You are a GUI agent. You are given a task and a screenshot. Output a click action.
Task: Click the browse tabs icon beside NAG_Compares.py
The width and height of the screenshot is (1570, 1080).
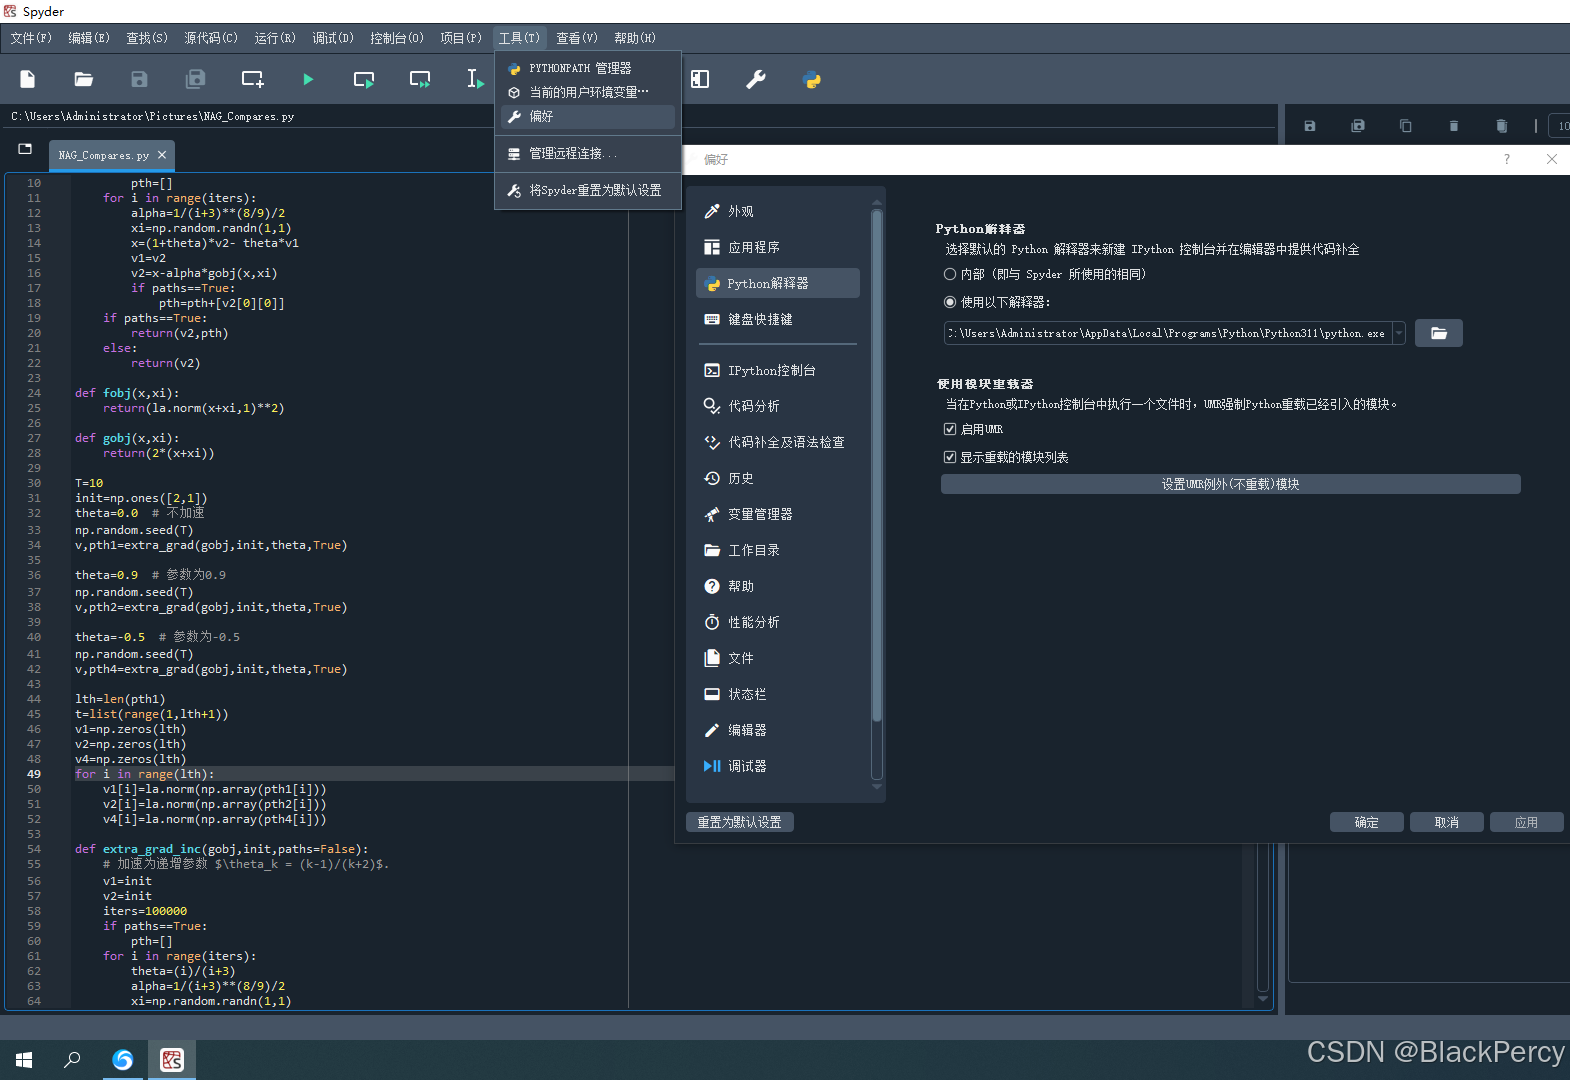pos(25,149)
